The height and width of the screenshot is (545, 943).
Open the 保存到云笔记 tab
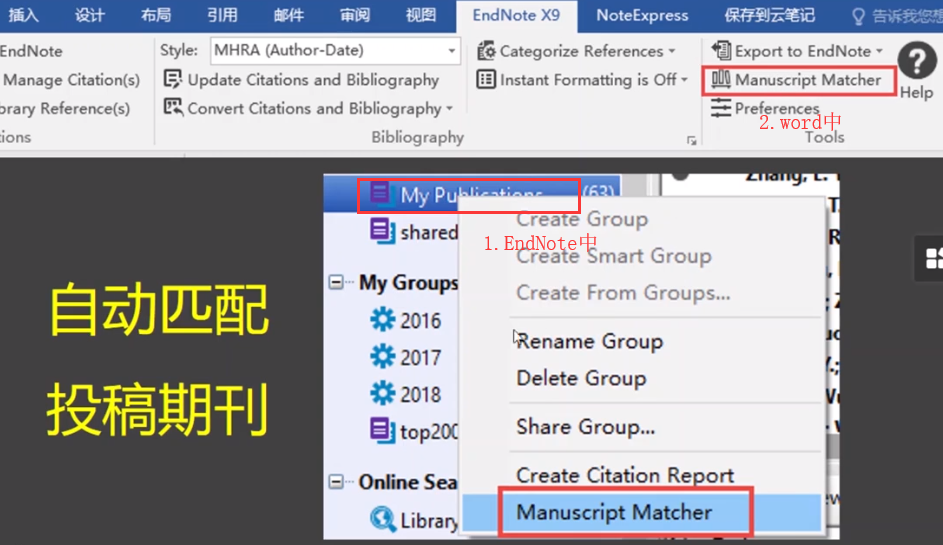click(x=769, y=15)
